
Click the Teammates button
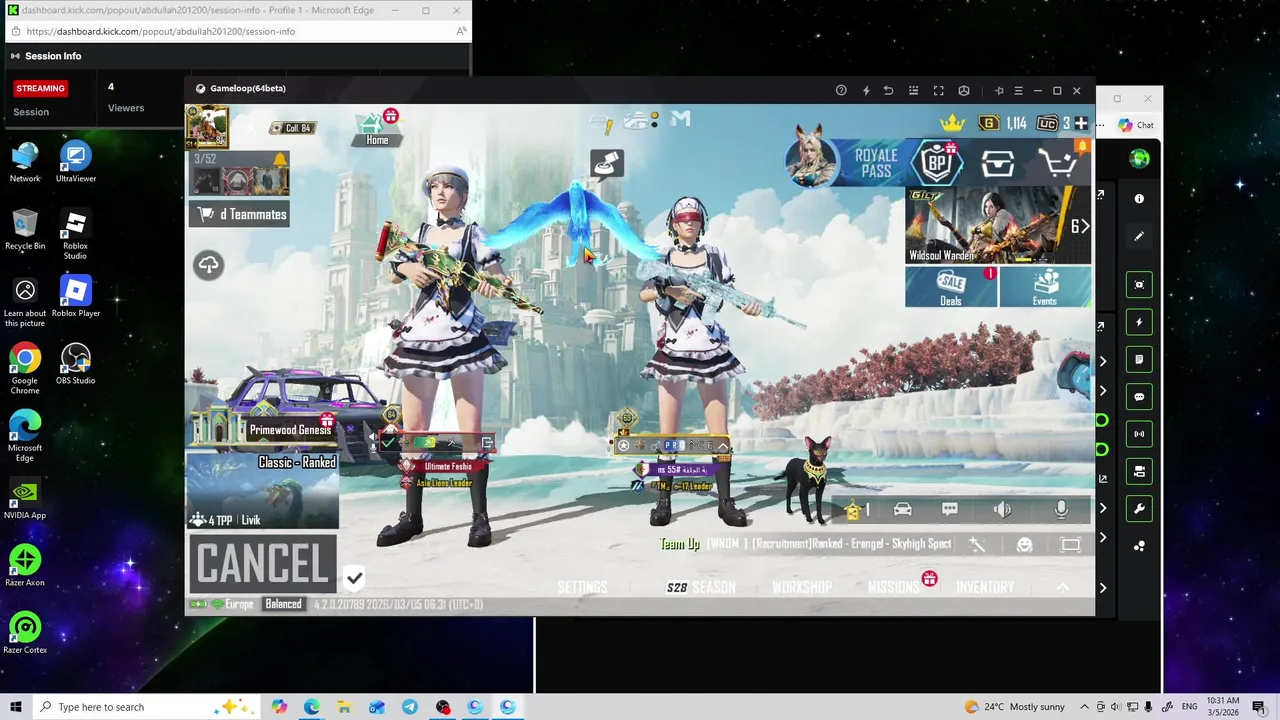[x=240, y=214]
